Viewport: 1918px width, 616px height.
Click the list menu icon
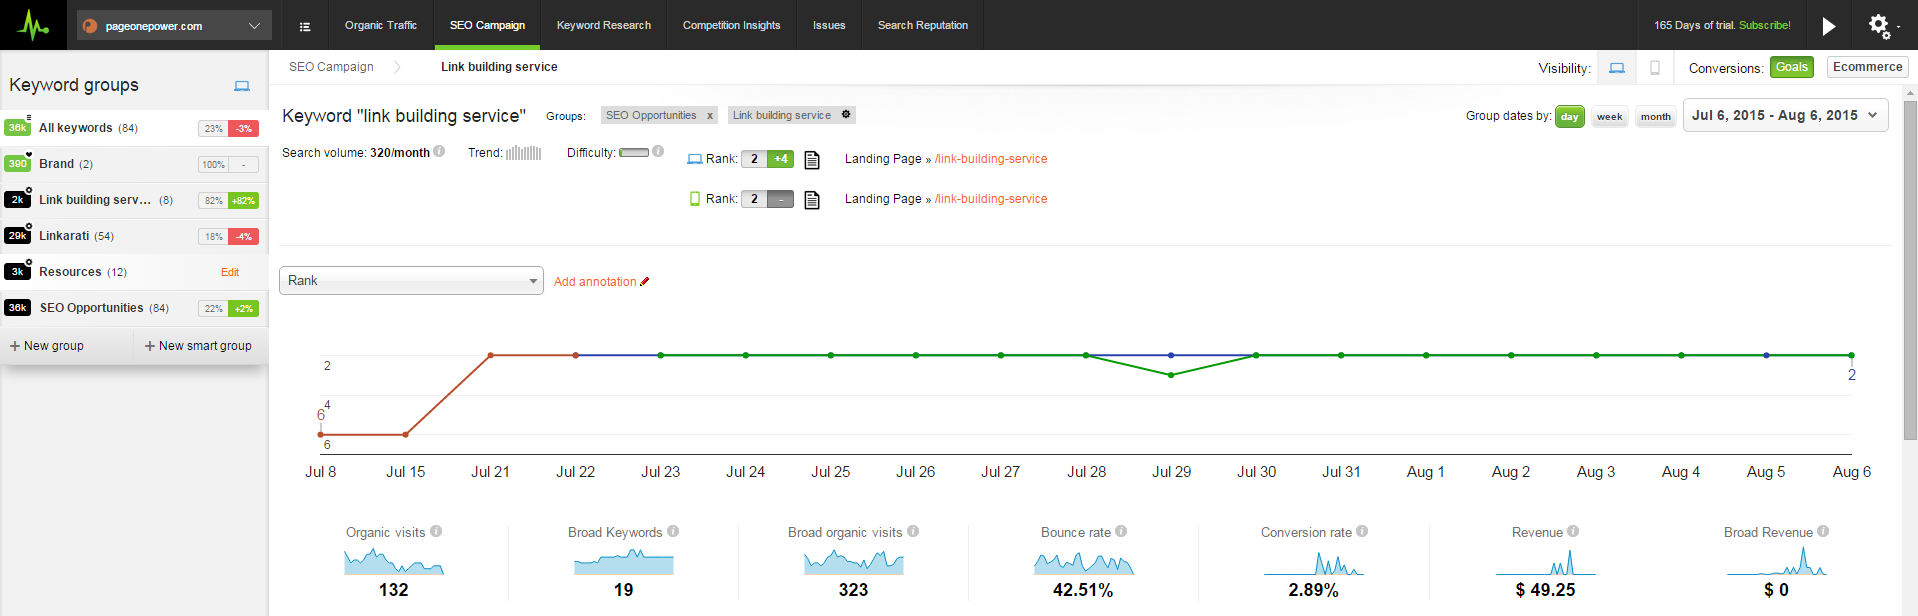tap(305, 26)
